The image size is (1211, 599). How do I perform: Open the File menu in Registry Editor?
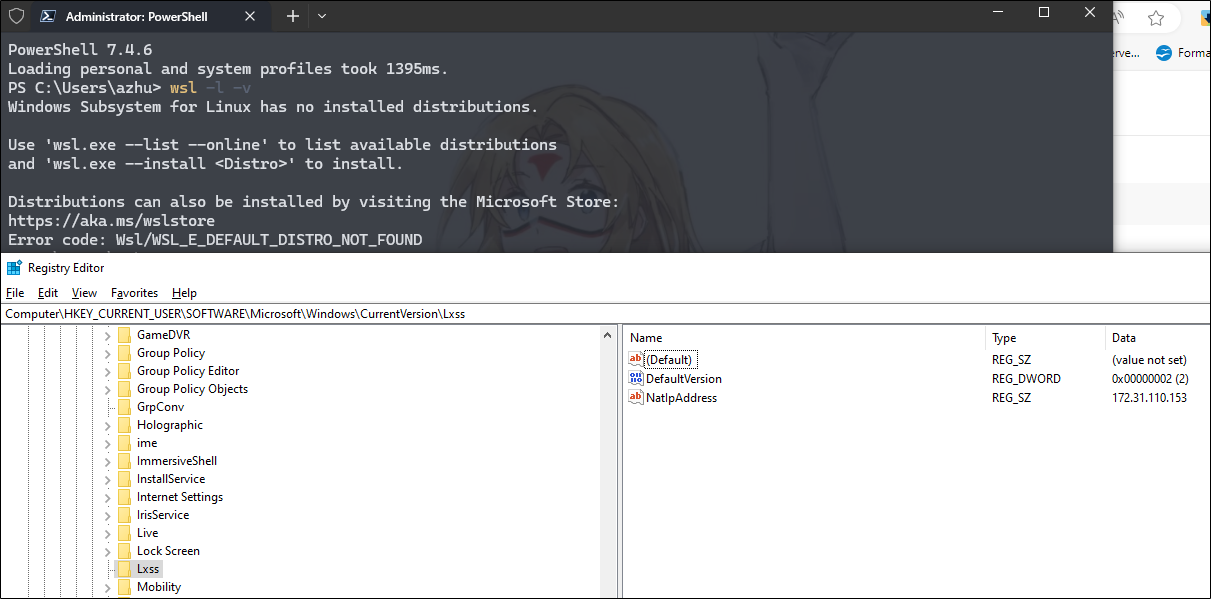coord(15,293)
